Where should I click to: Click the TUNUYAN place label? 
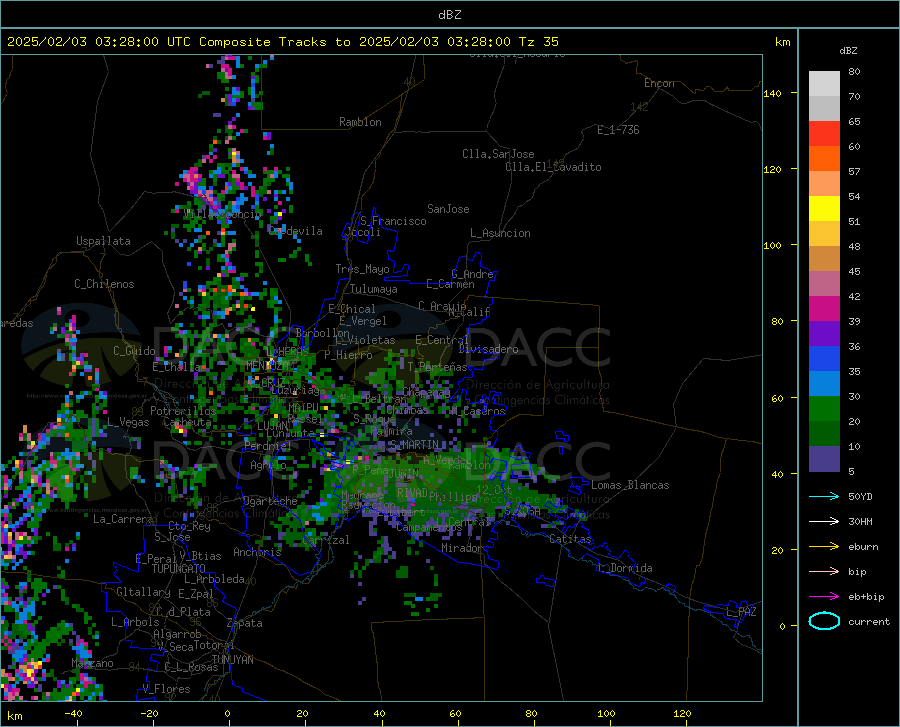tap(232, 660)
